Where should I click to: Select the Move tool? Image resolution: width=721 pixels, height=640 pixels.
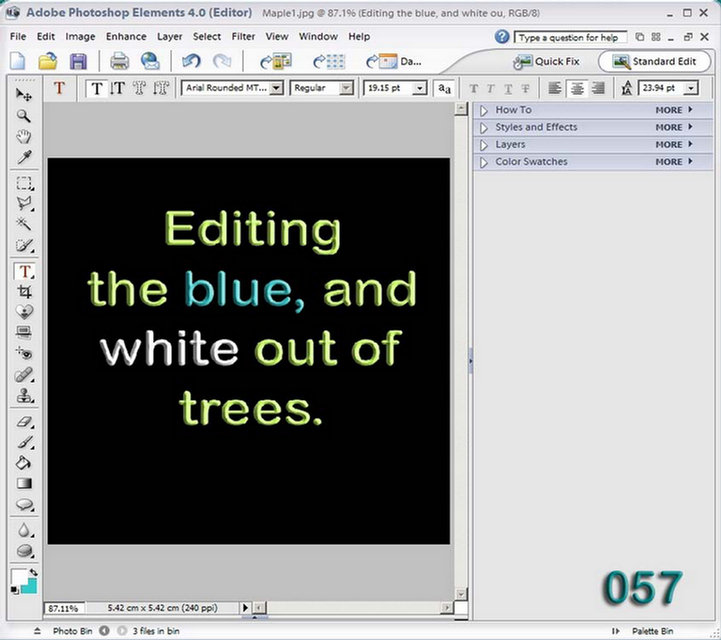click(24, 95)
